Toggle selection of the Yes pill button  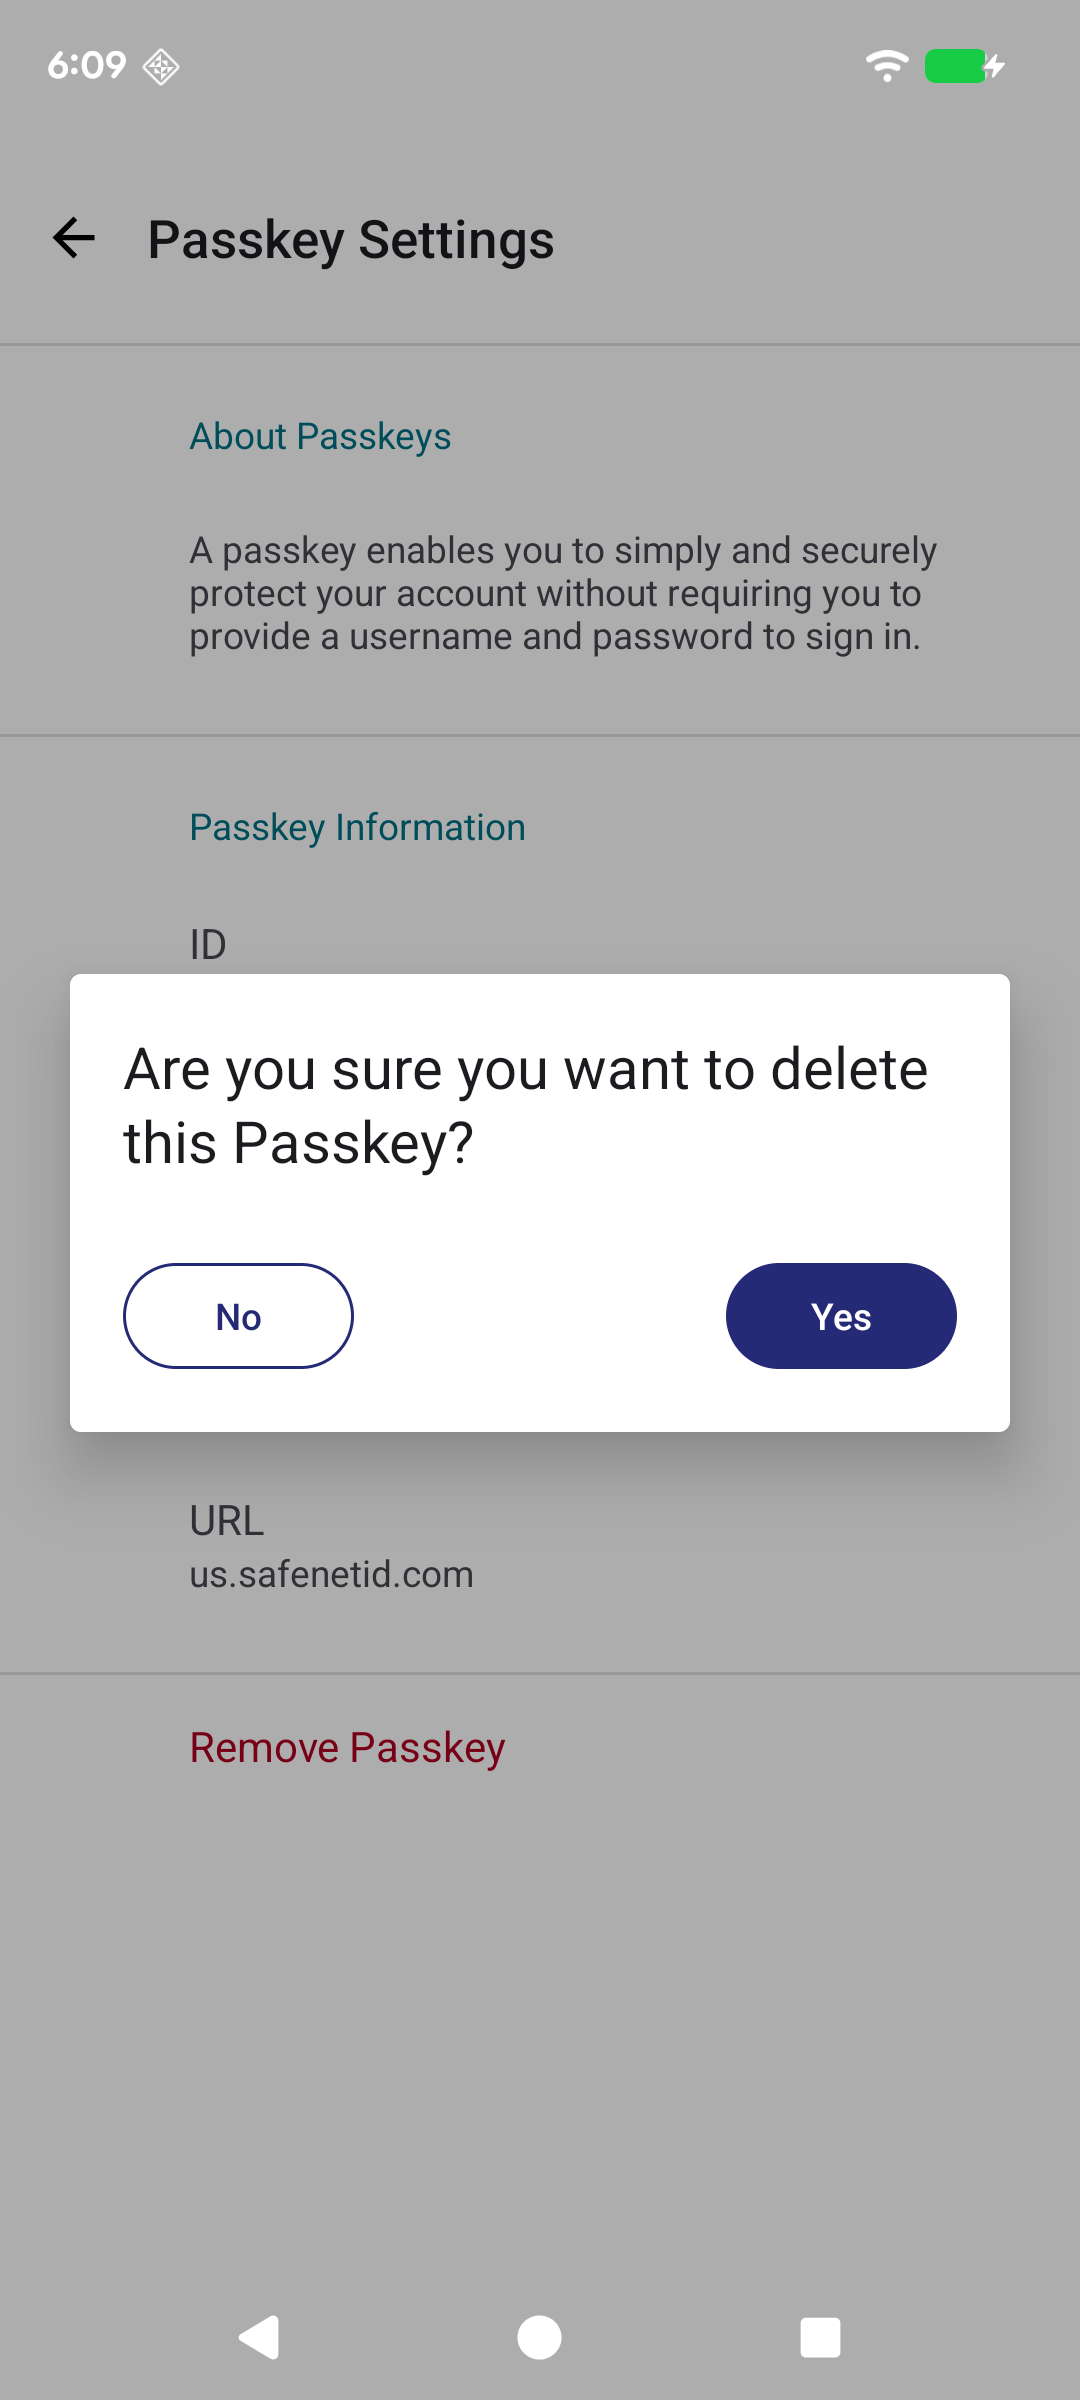pyautogui.click(x=841, y=1316)
